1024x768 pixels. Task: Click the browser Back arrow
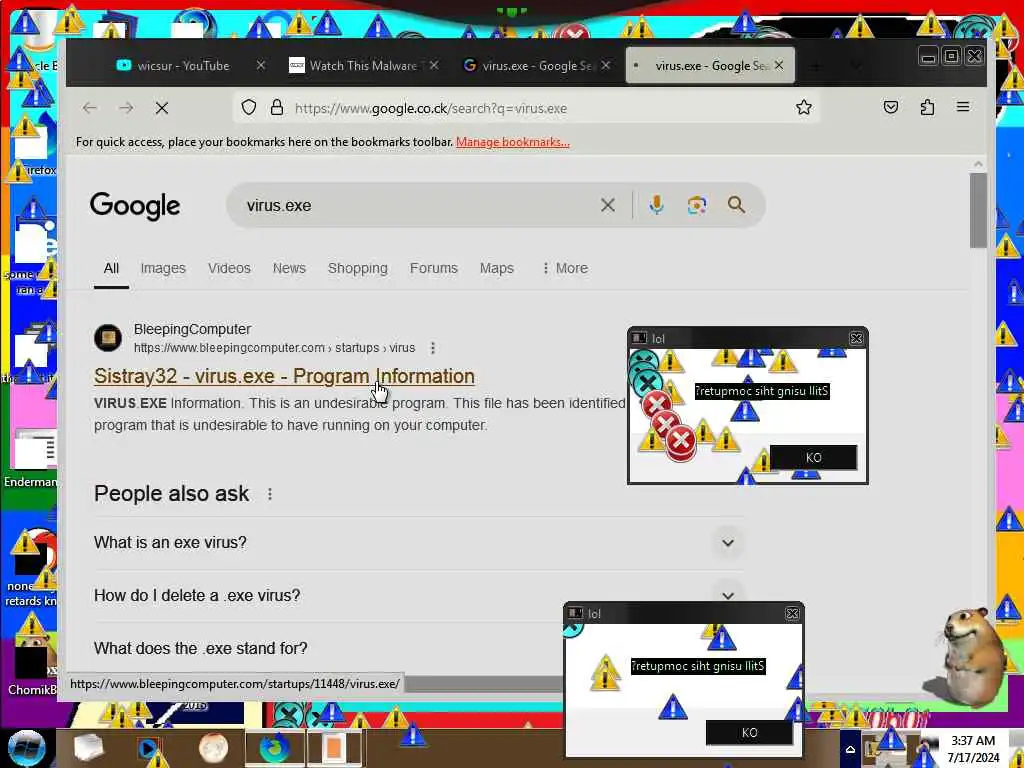(x=90, y=108)
